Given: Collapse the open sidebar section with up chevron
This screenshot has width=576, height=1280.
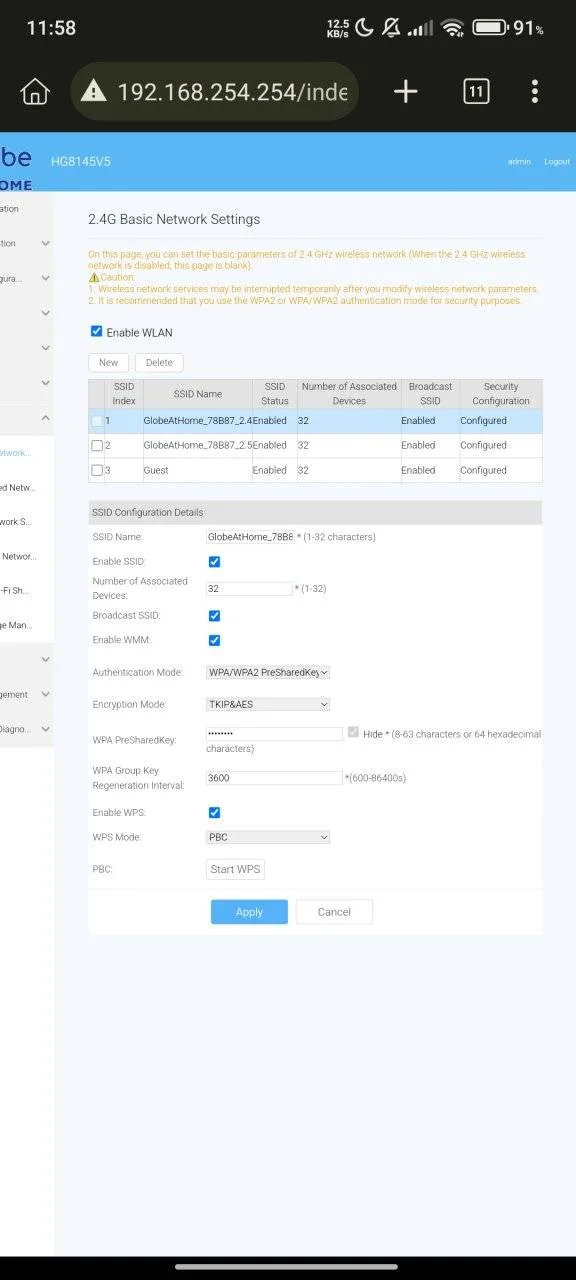Looking at the screenshot, I should pos(45,418).
